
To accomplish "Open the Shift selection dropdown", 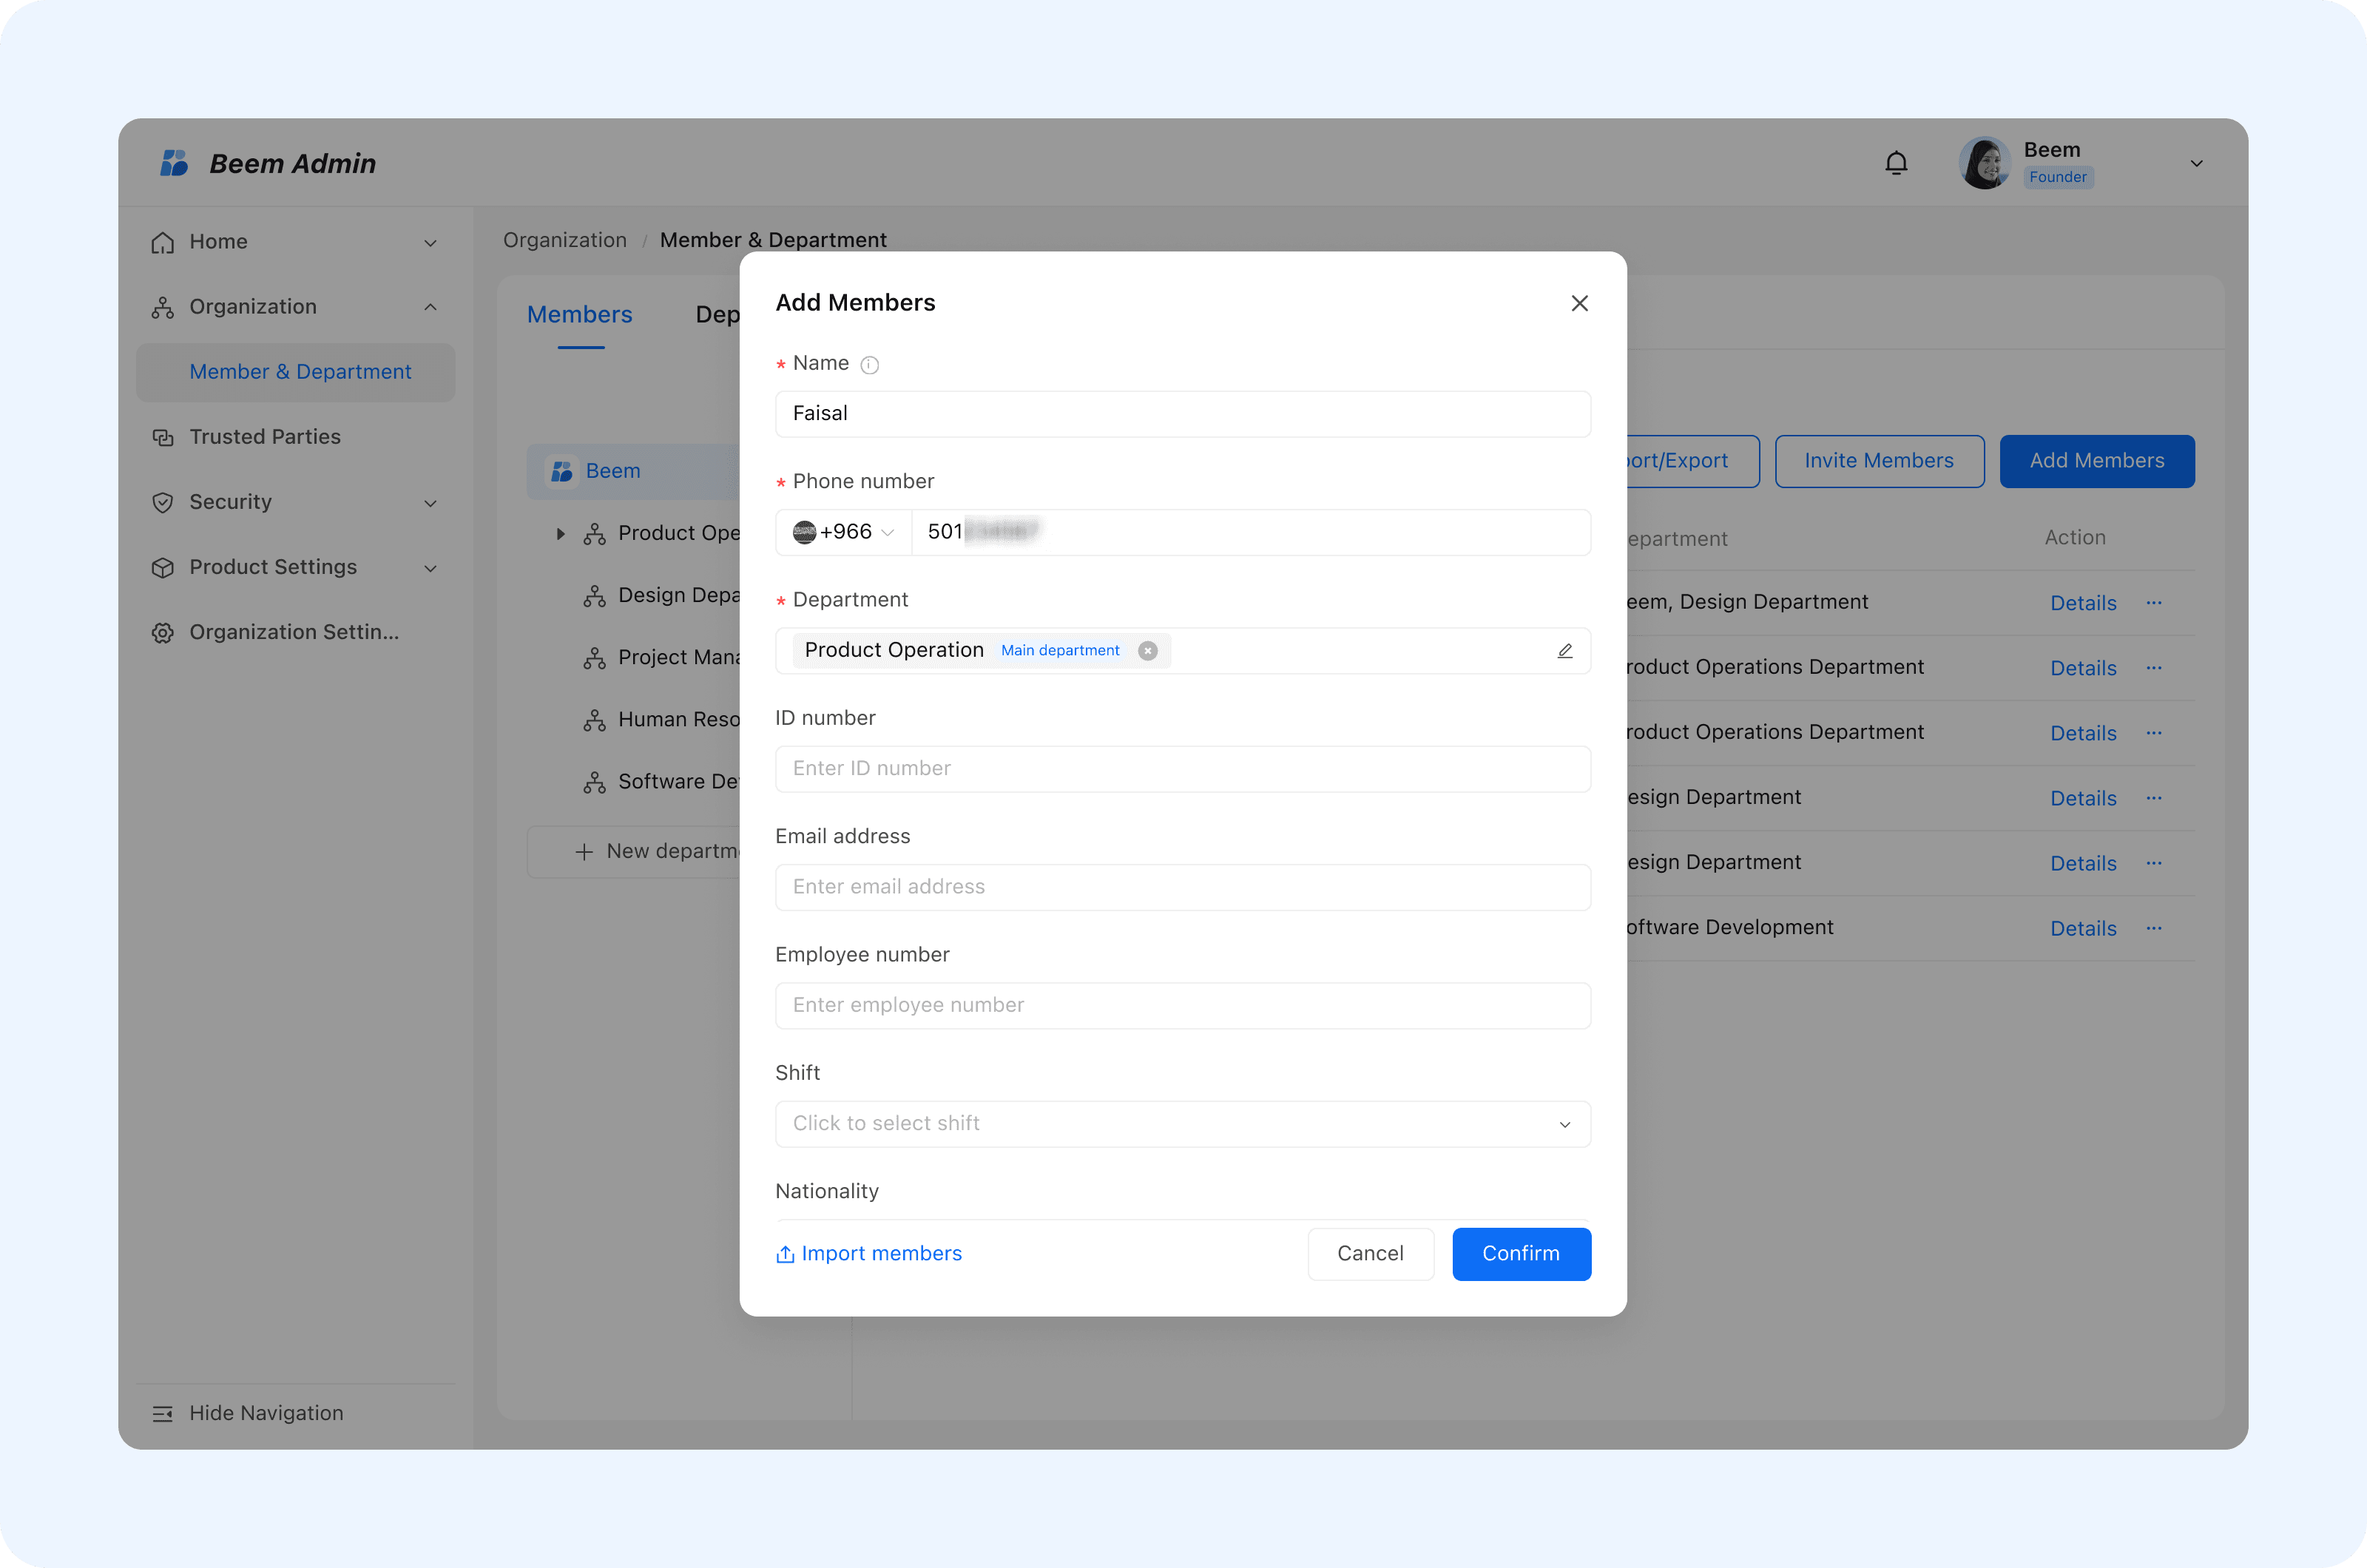I will click(1182, 1124).
